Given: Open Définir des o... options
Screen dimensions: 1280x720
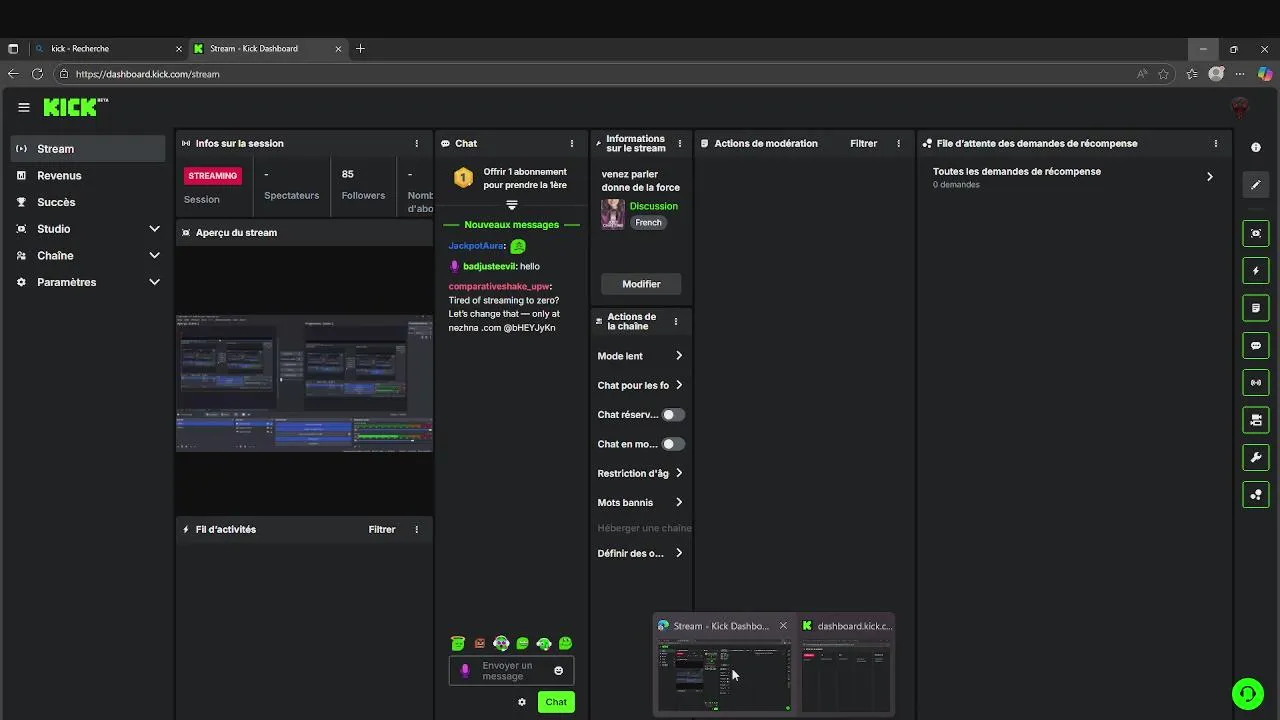Looking at the screenshot, I should (x=640, y=553).
